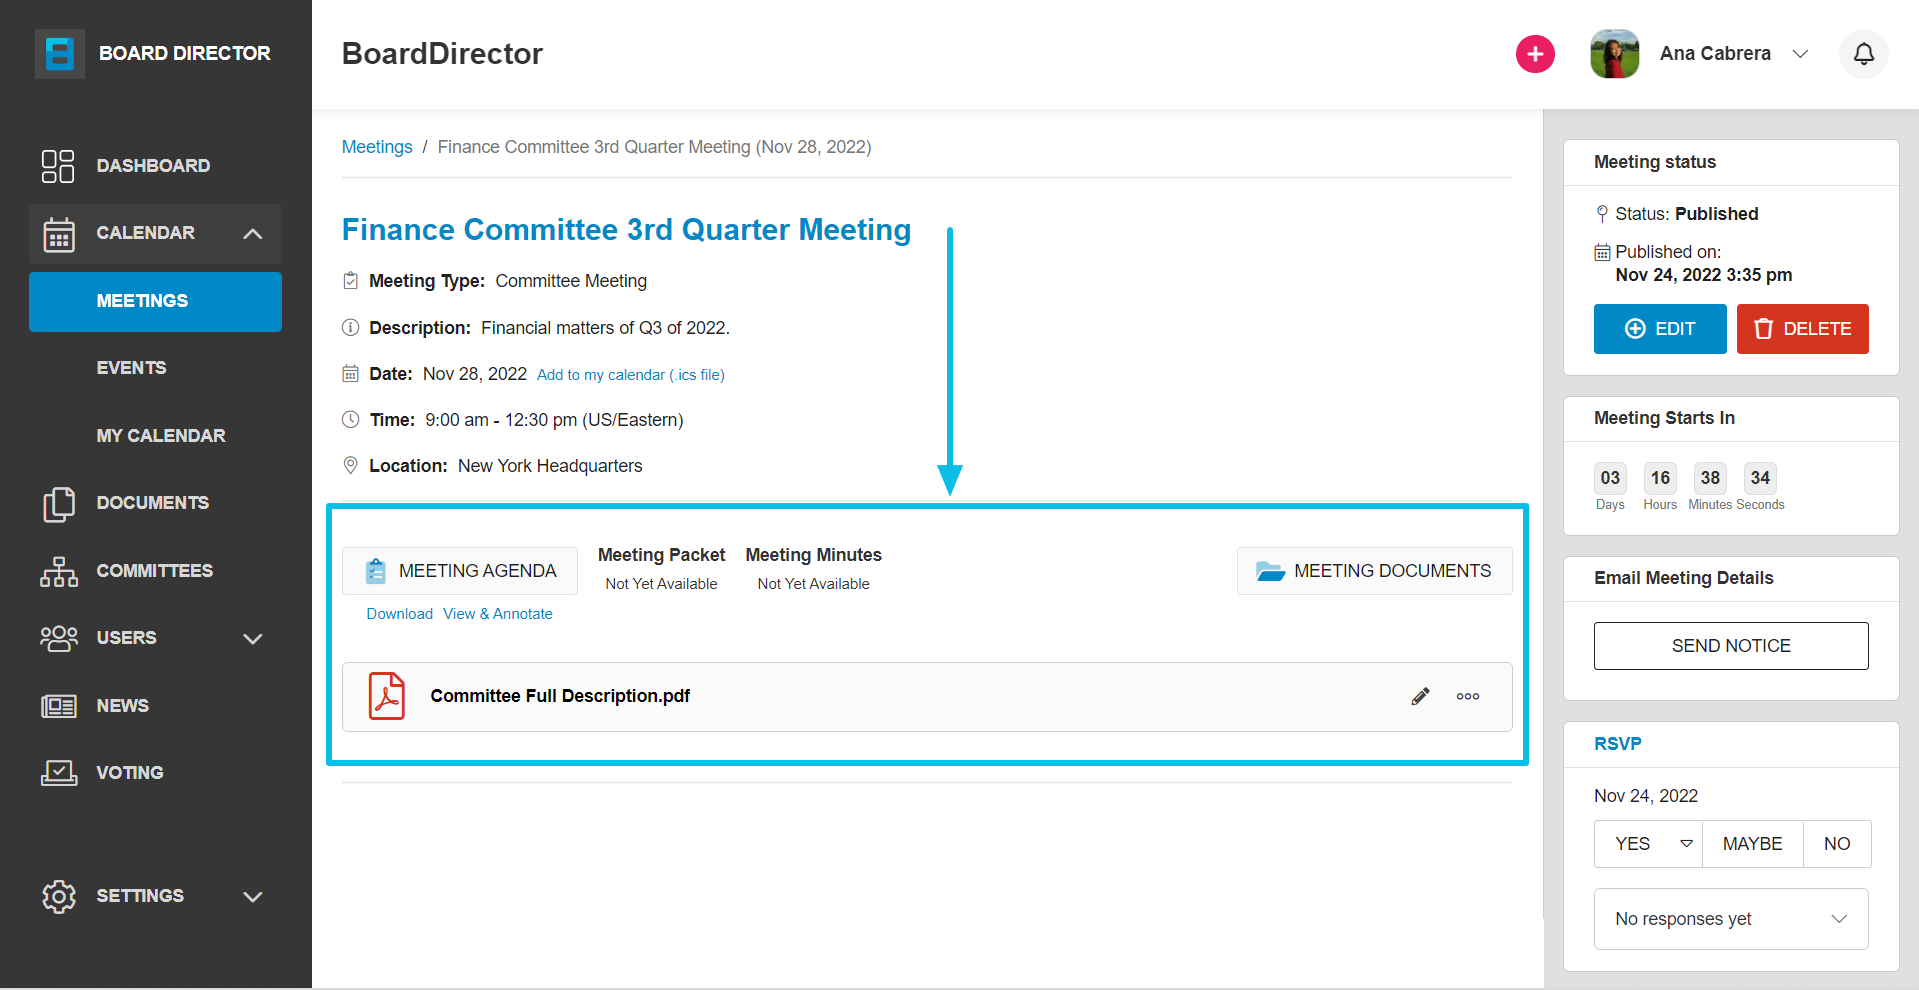The image size is (1919, 990).
Task: Expand the Users sidebar menu
Action: 253,638
